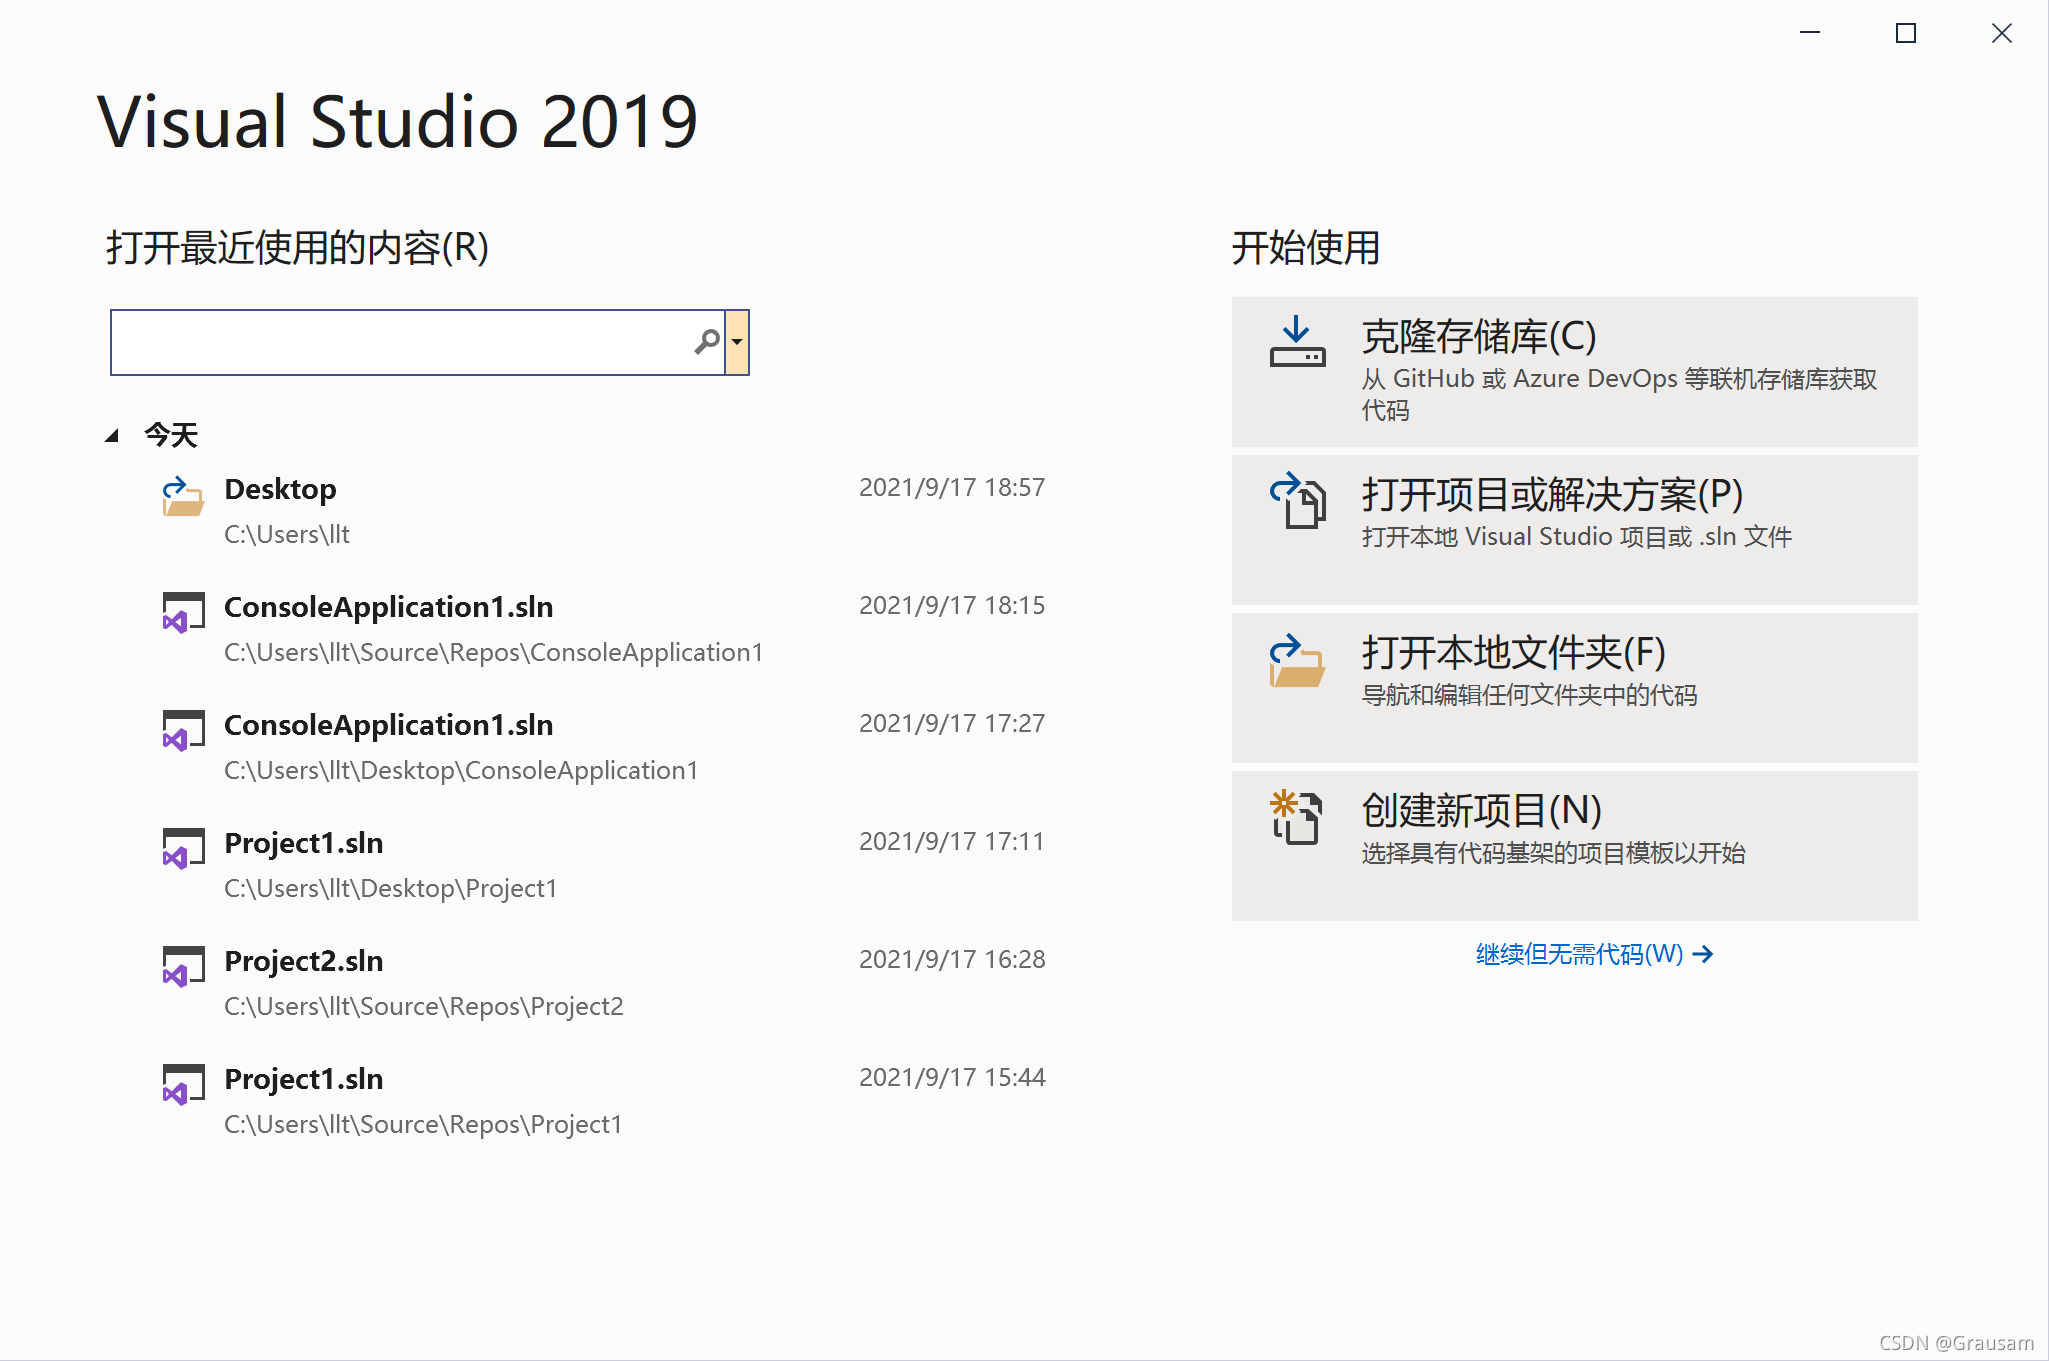Click solution icon for Project1.sln in Source\Repos
2049x1361 pixels.
183,1085
